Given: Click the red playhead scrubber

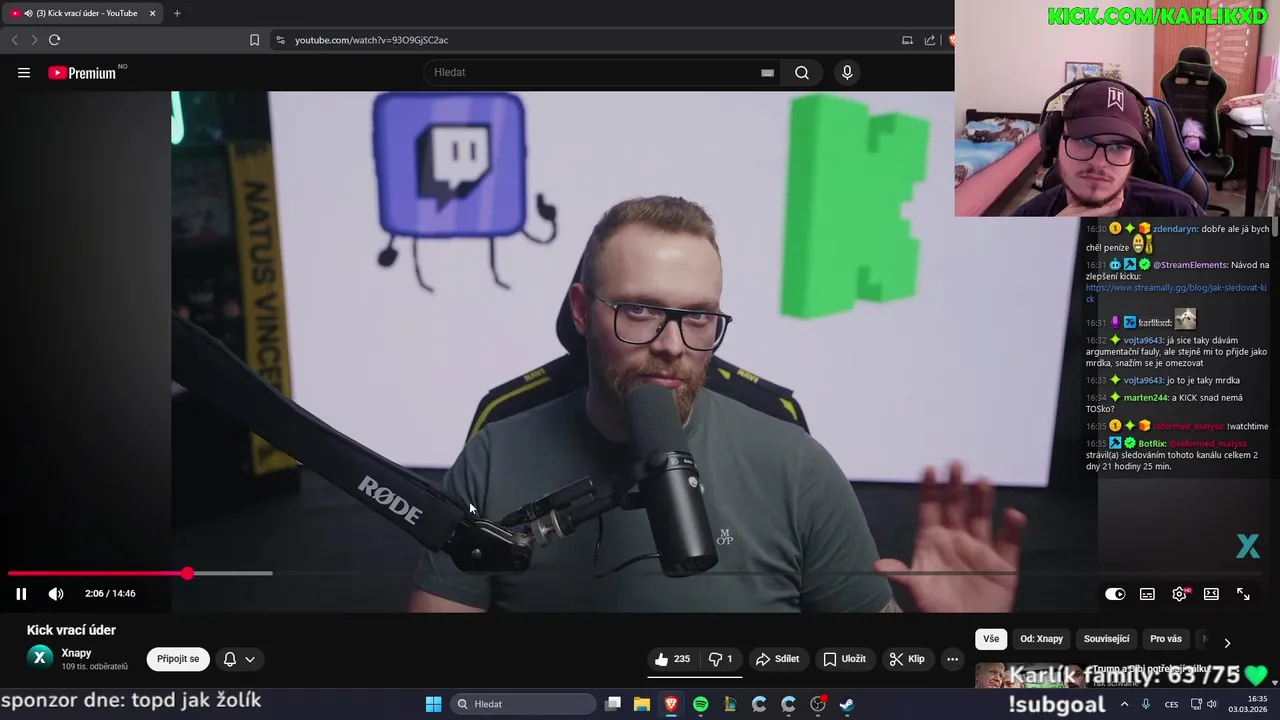Looking at the screenshot, I should coord(187,573).
